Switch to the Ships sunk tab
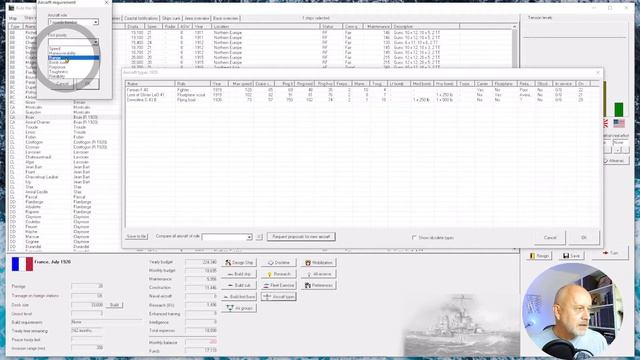 point(171,18)
